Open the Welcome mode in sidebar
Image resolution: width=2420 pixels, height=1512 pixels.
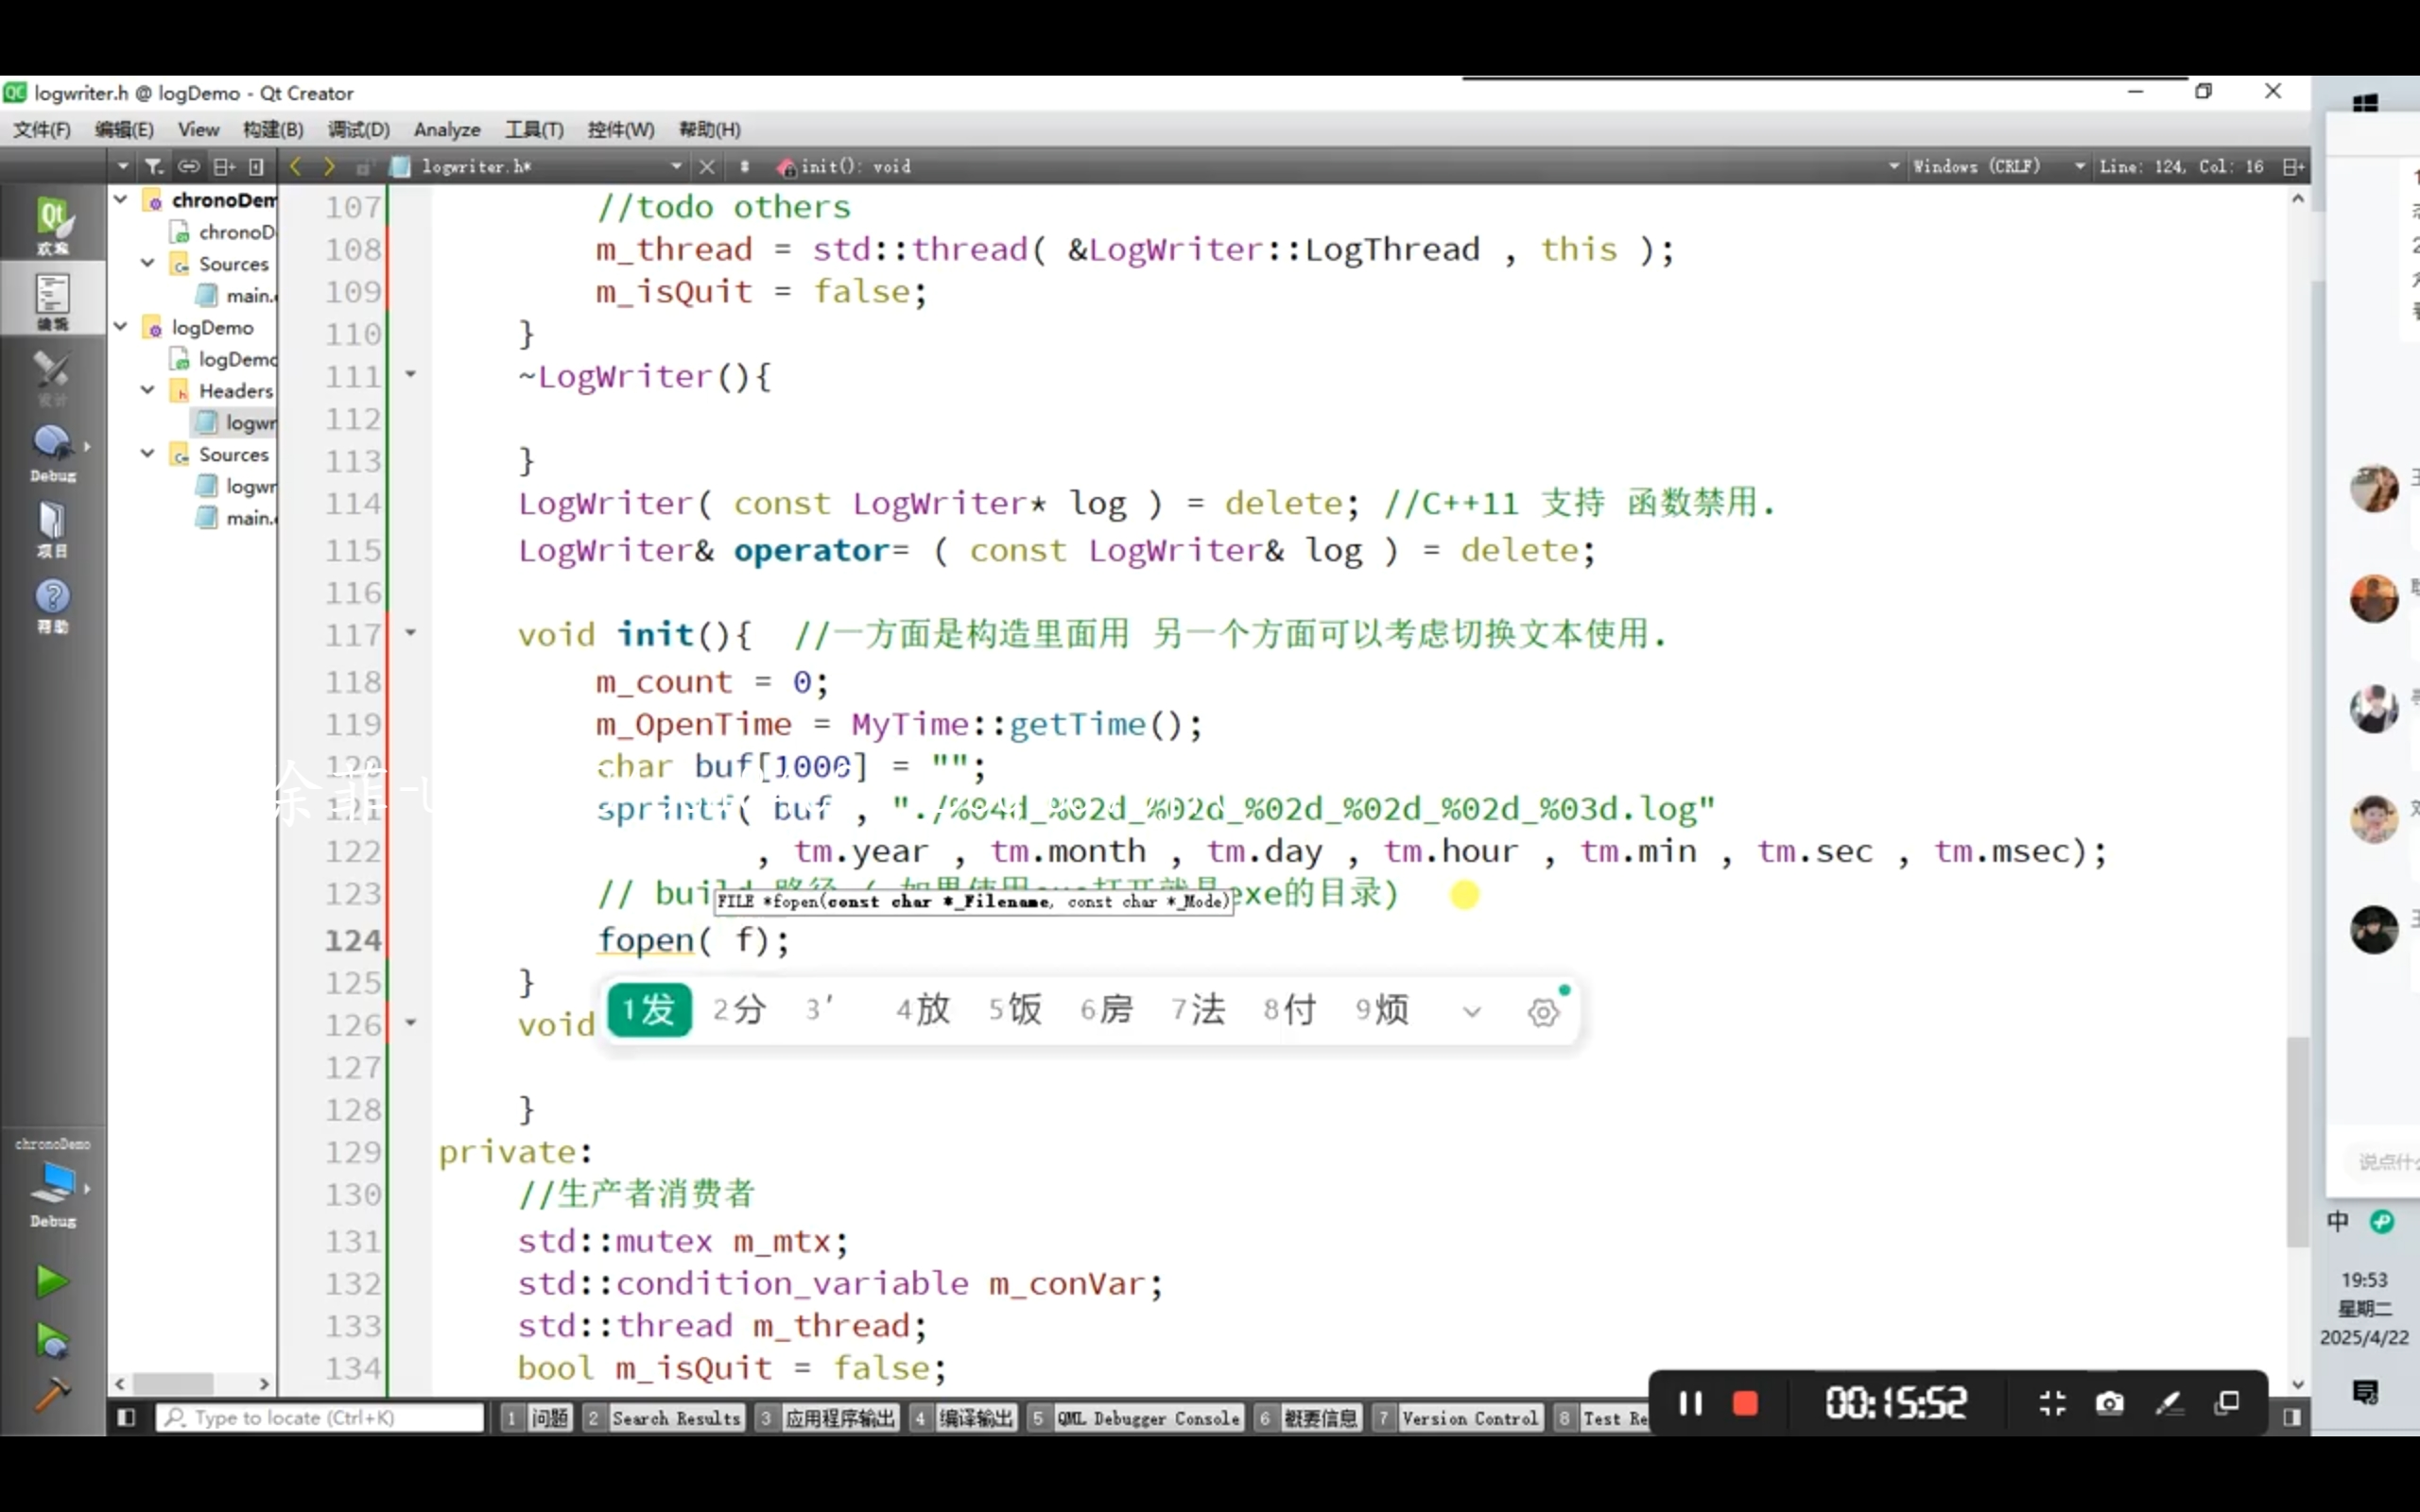click(52, 224)
